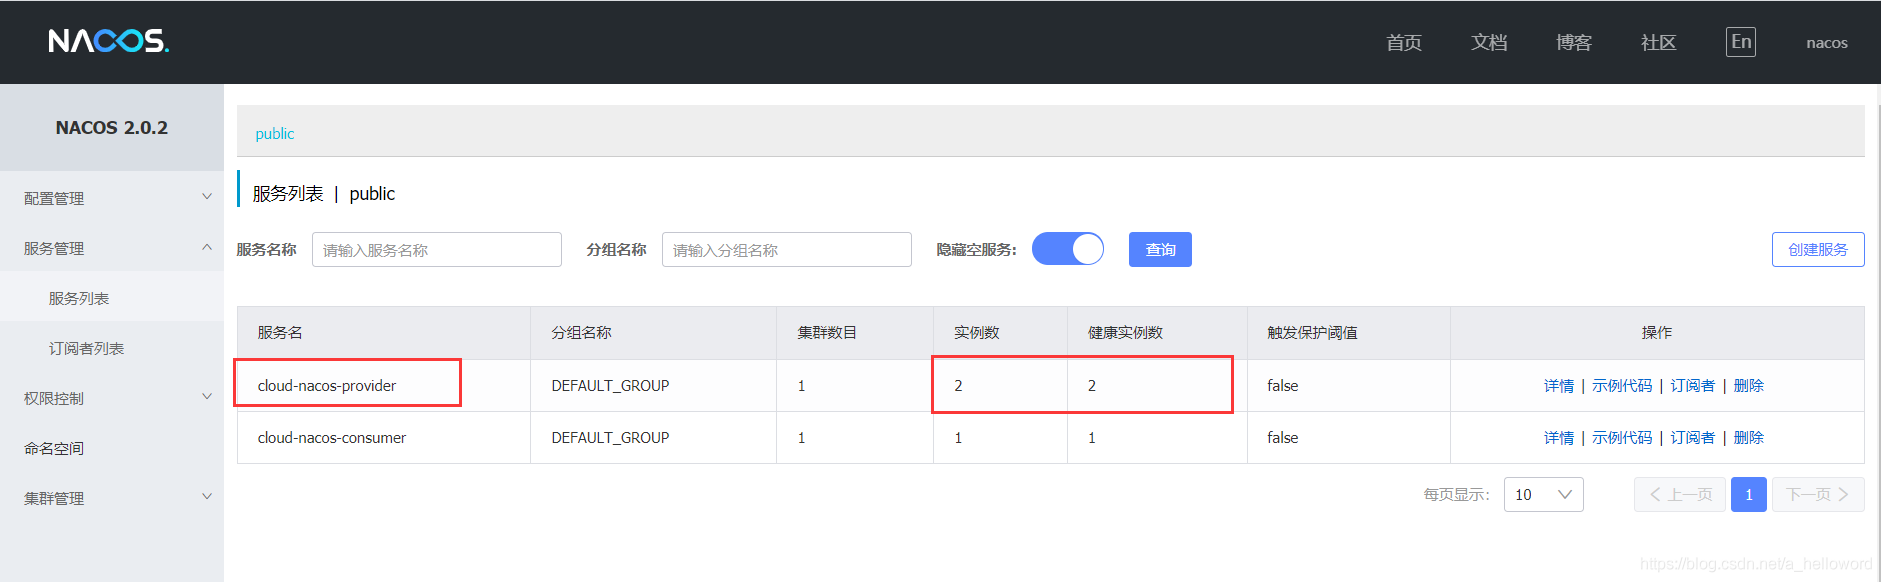Expand the 集群管理 menu chevron

click(207, 497)
